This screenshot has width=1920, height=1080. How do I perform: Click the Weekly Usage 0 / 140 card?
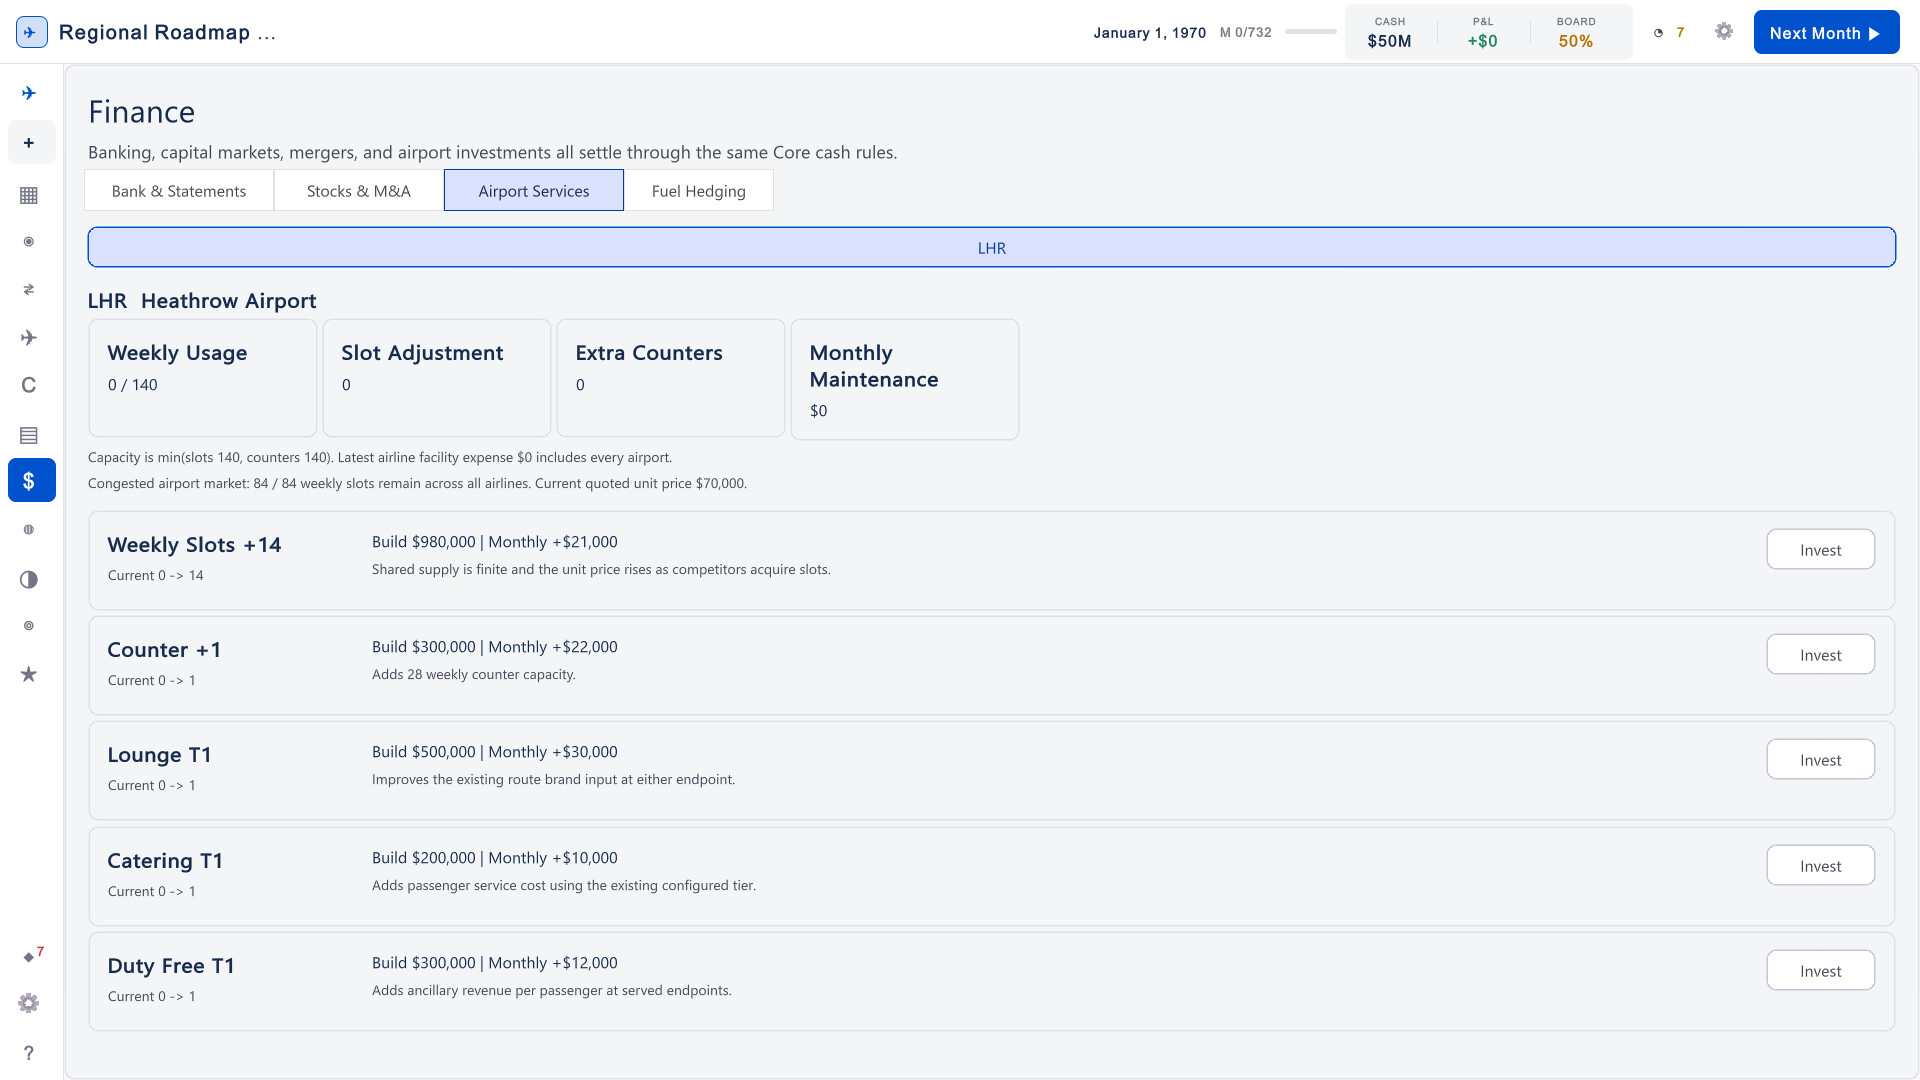tap(203, 378)
